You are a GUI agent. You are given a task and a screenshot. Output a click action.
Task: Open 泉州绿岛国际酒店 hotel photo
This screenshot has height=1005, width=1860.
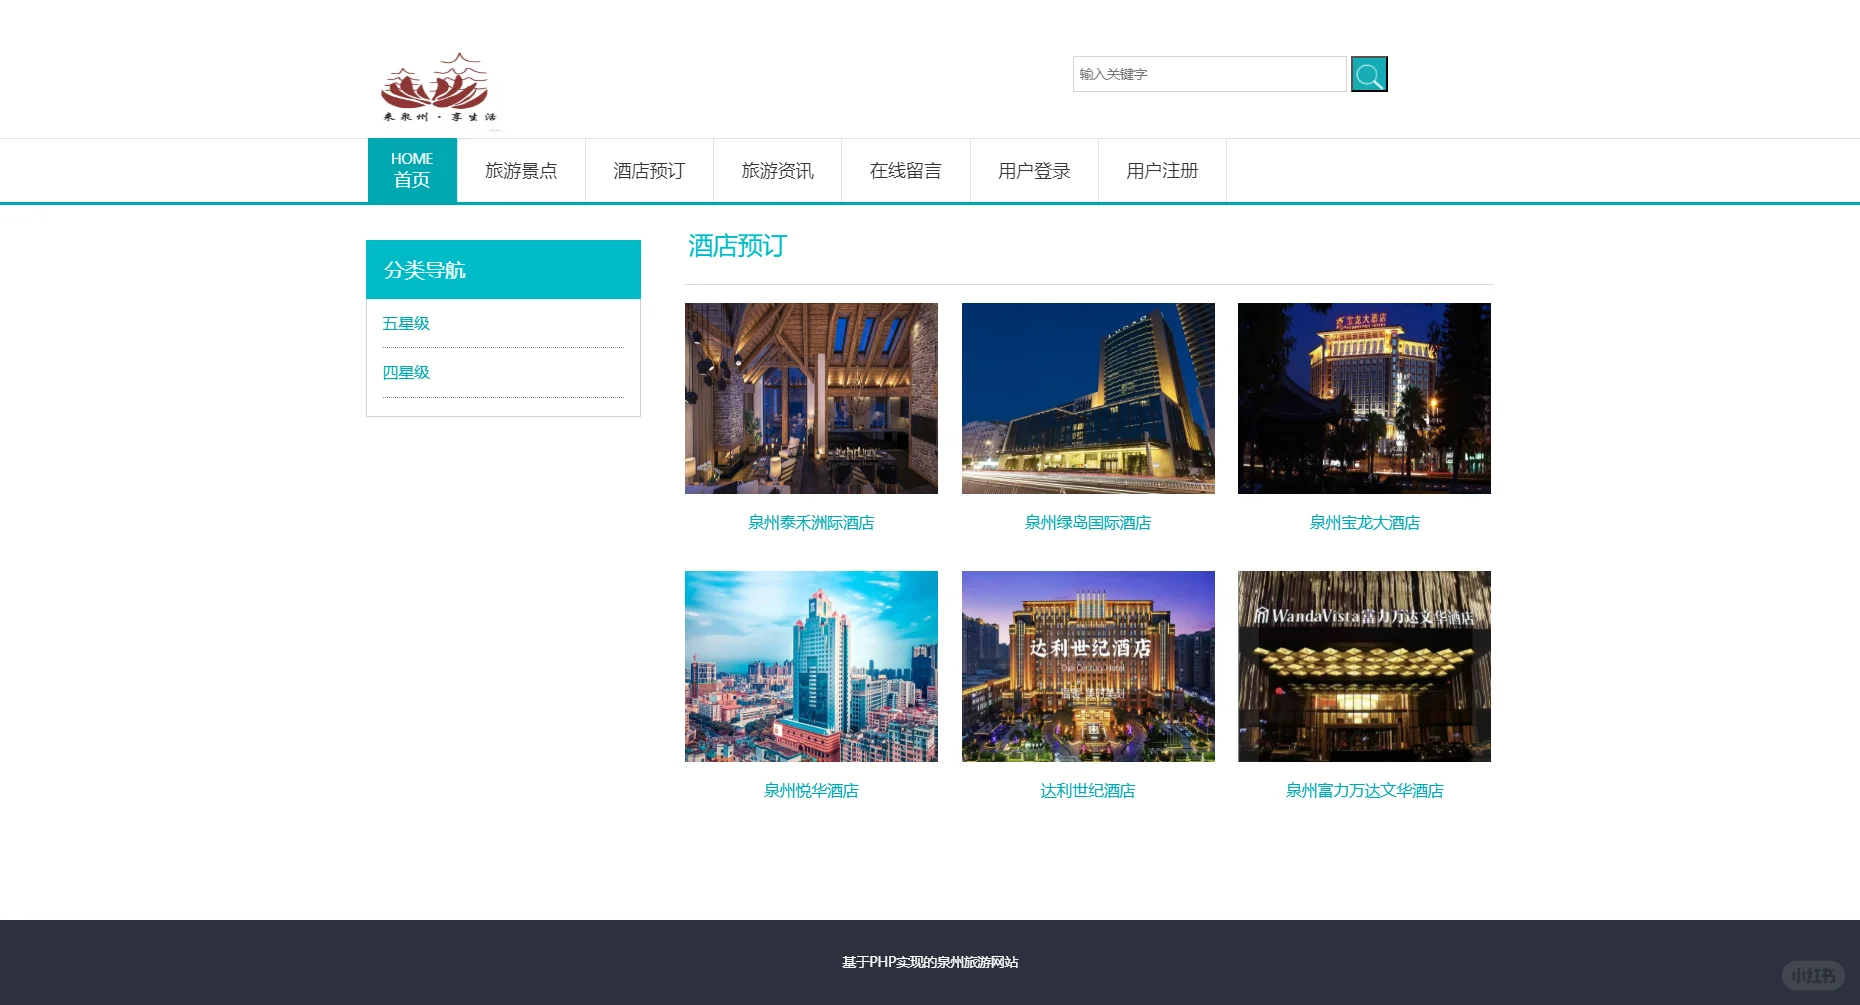(x=1087, y=397)
